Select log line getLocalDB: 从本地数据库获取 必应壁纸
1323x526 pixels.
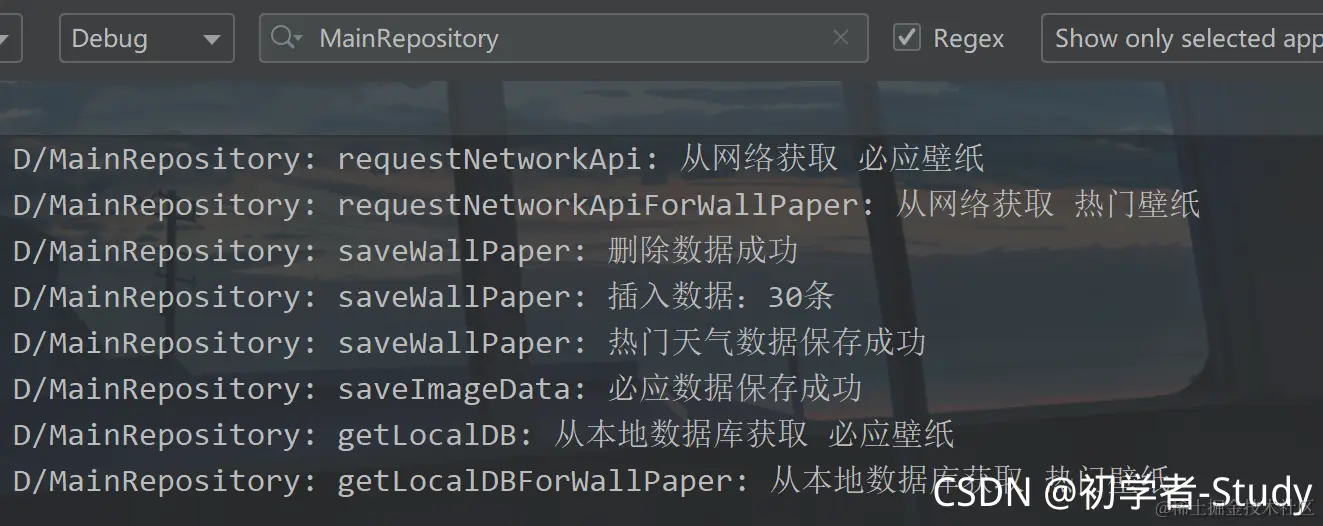[484, 434]
